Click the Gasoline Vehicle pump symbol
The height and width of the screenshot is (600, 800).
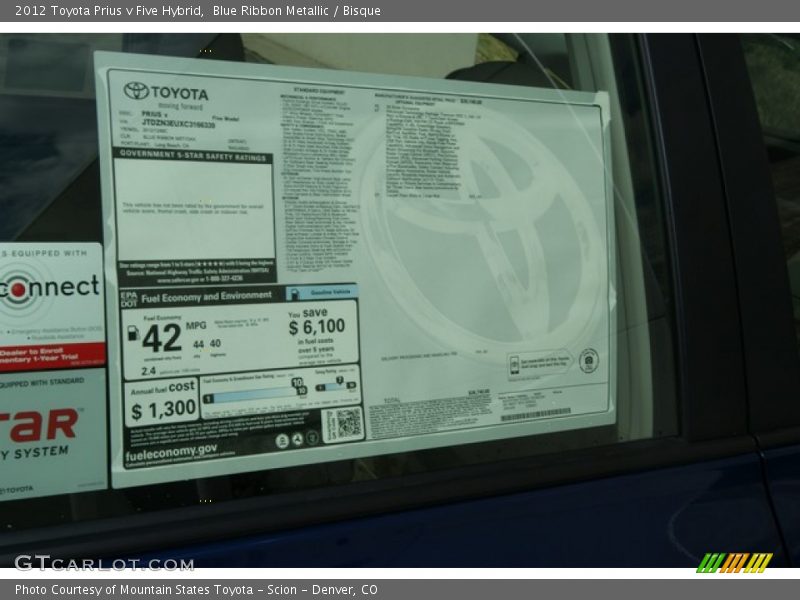tap(294, 293)
